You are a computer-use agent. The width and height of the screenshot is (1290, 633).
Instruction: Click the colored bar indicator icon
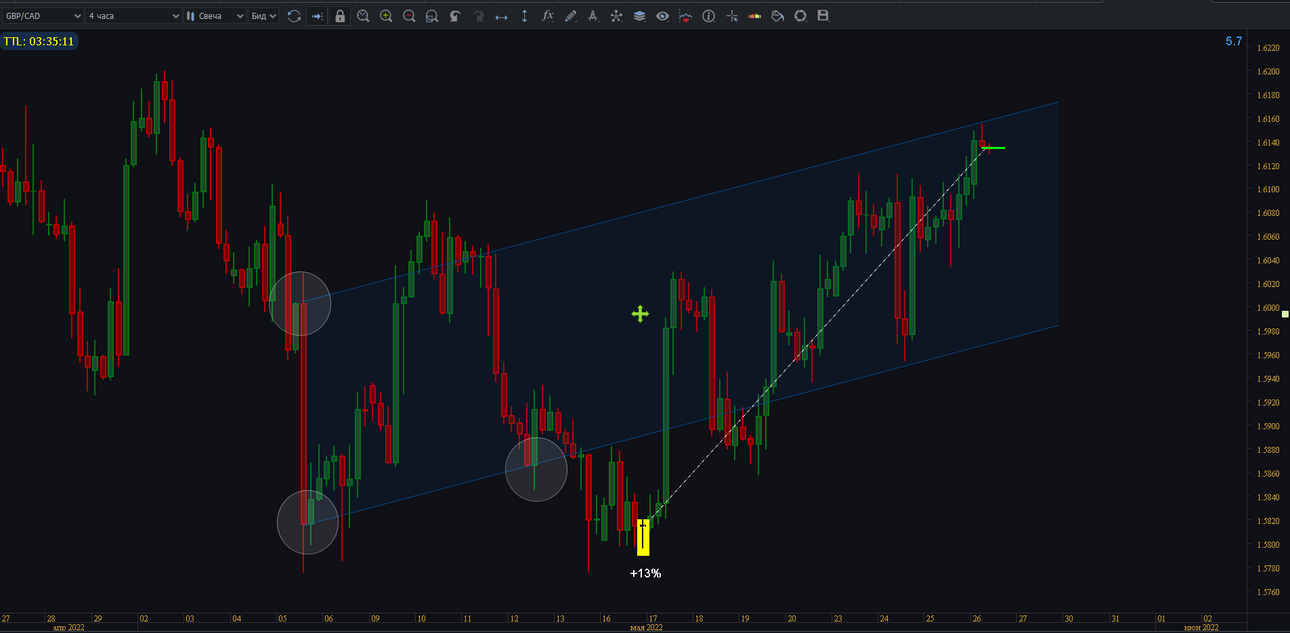(754, 16)
